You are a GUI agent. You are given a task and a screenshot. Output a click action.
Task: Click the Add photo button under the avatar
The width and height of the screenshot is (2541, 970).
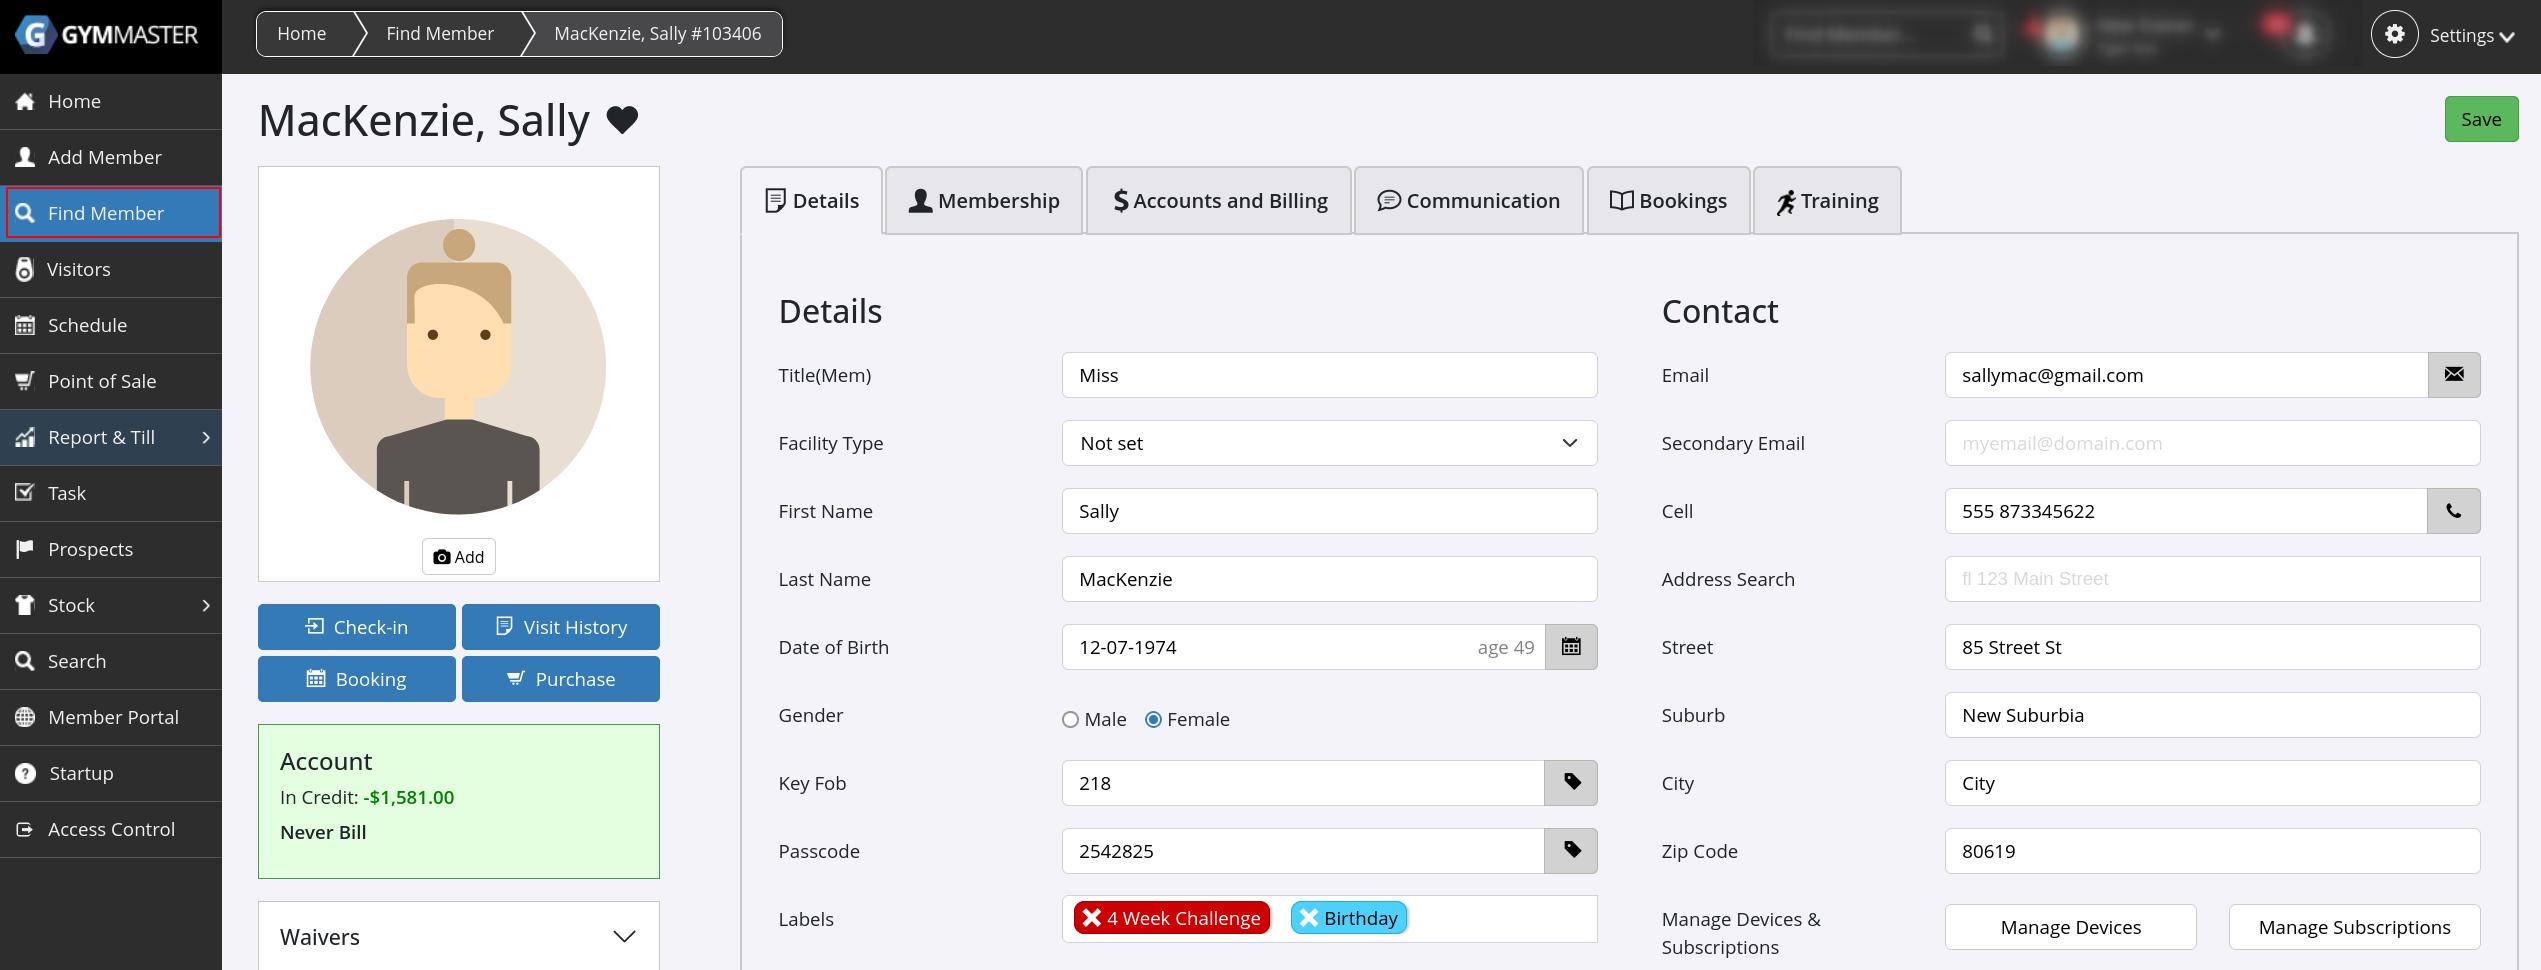point(459,557)
